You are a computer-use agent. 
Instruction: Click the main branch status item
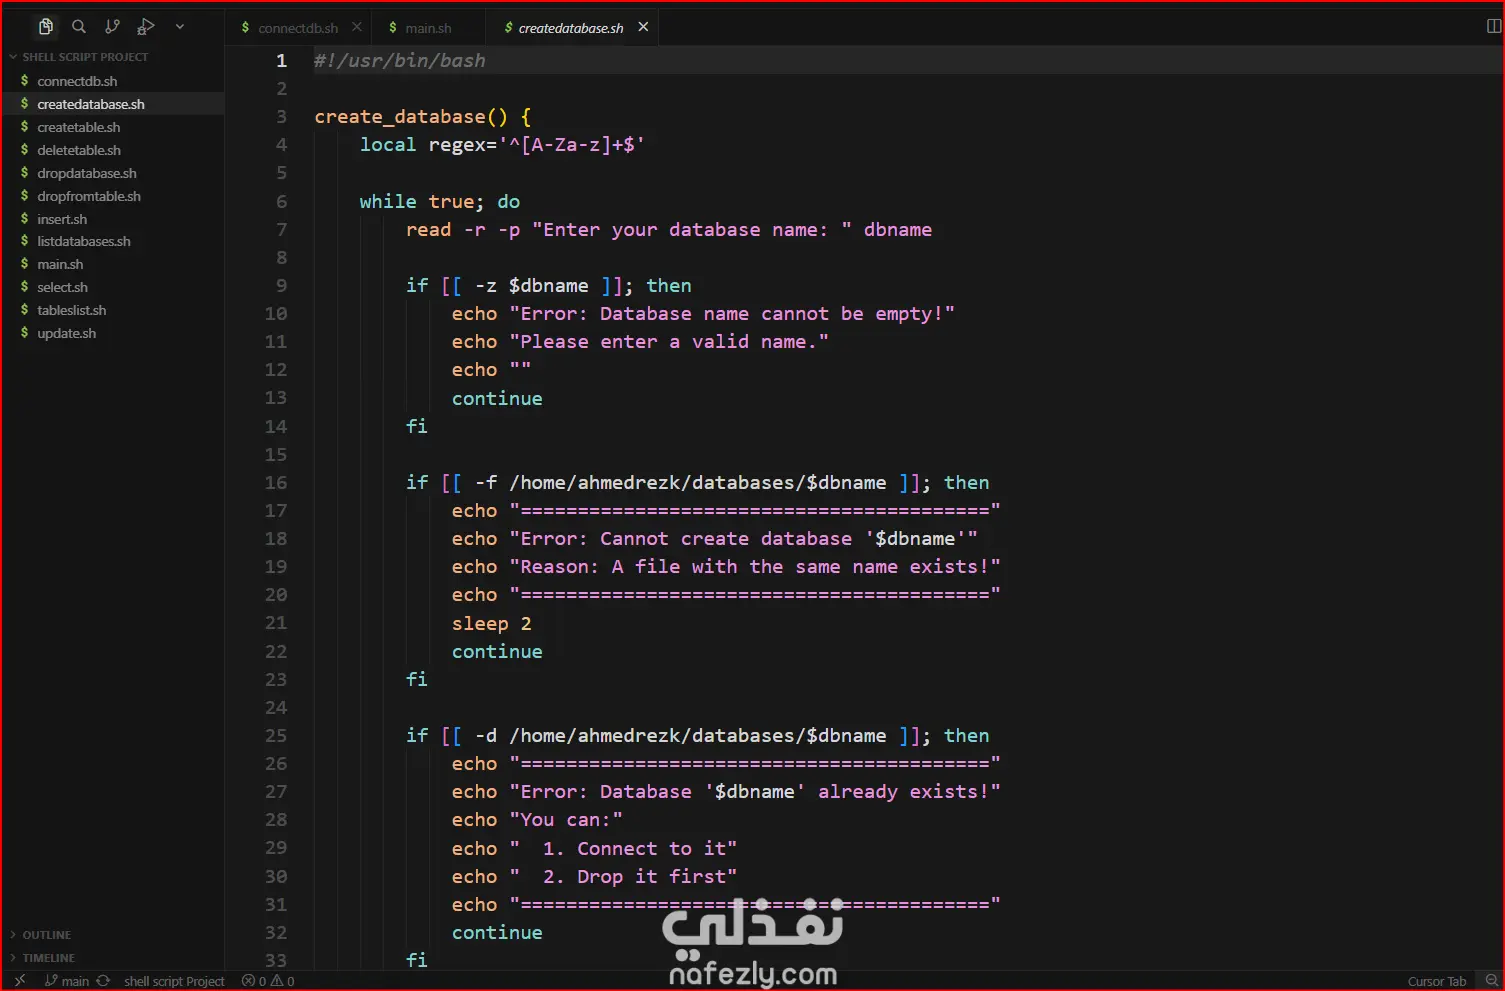point(67,981)
